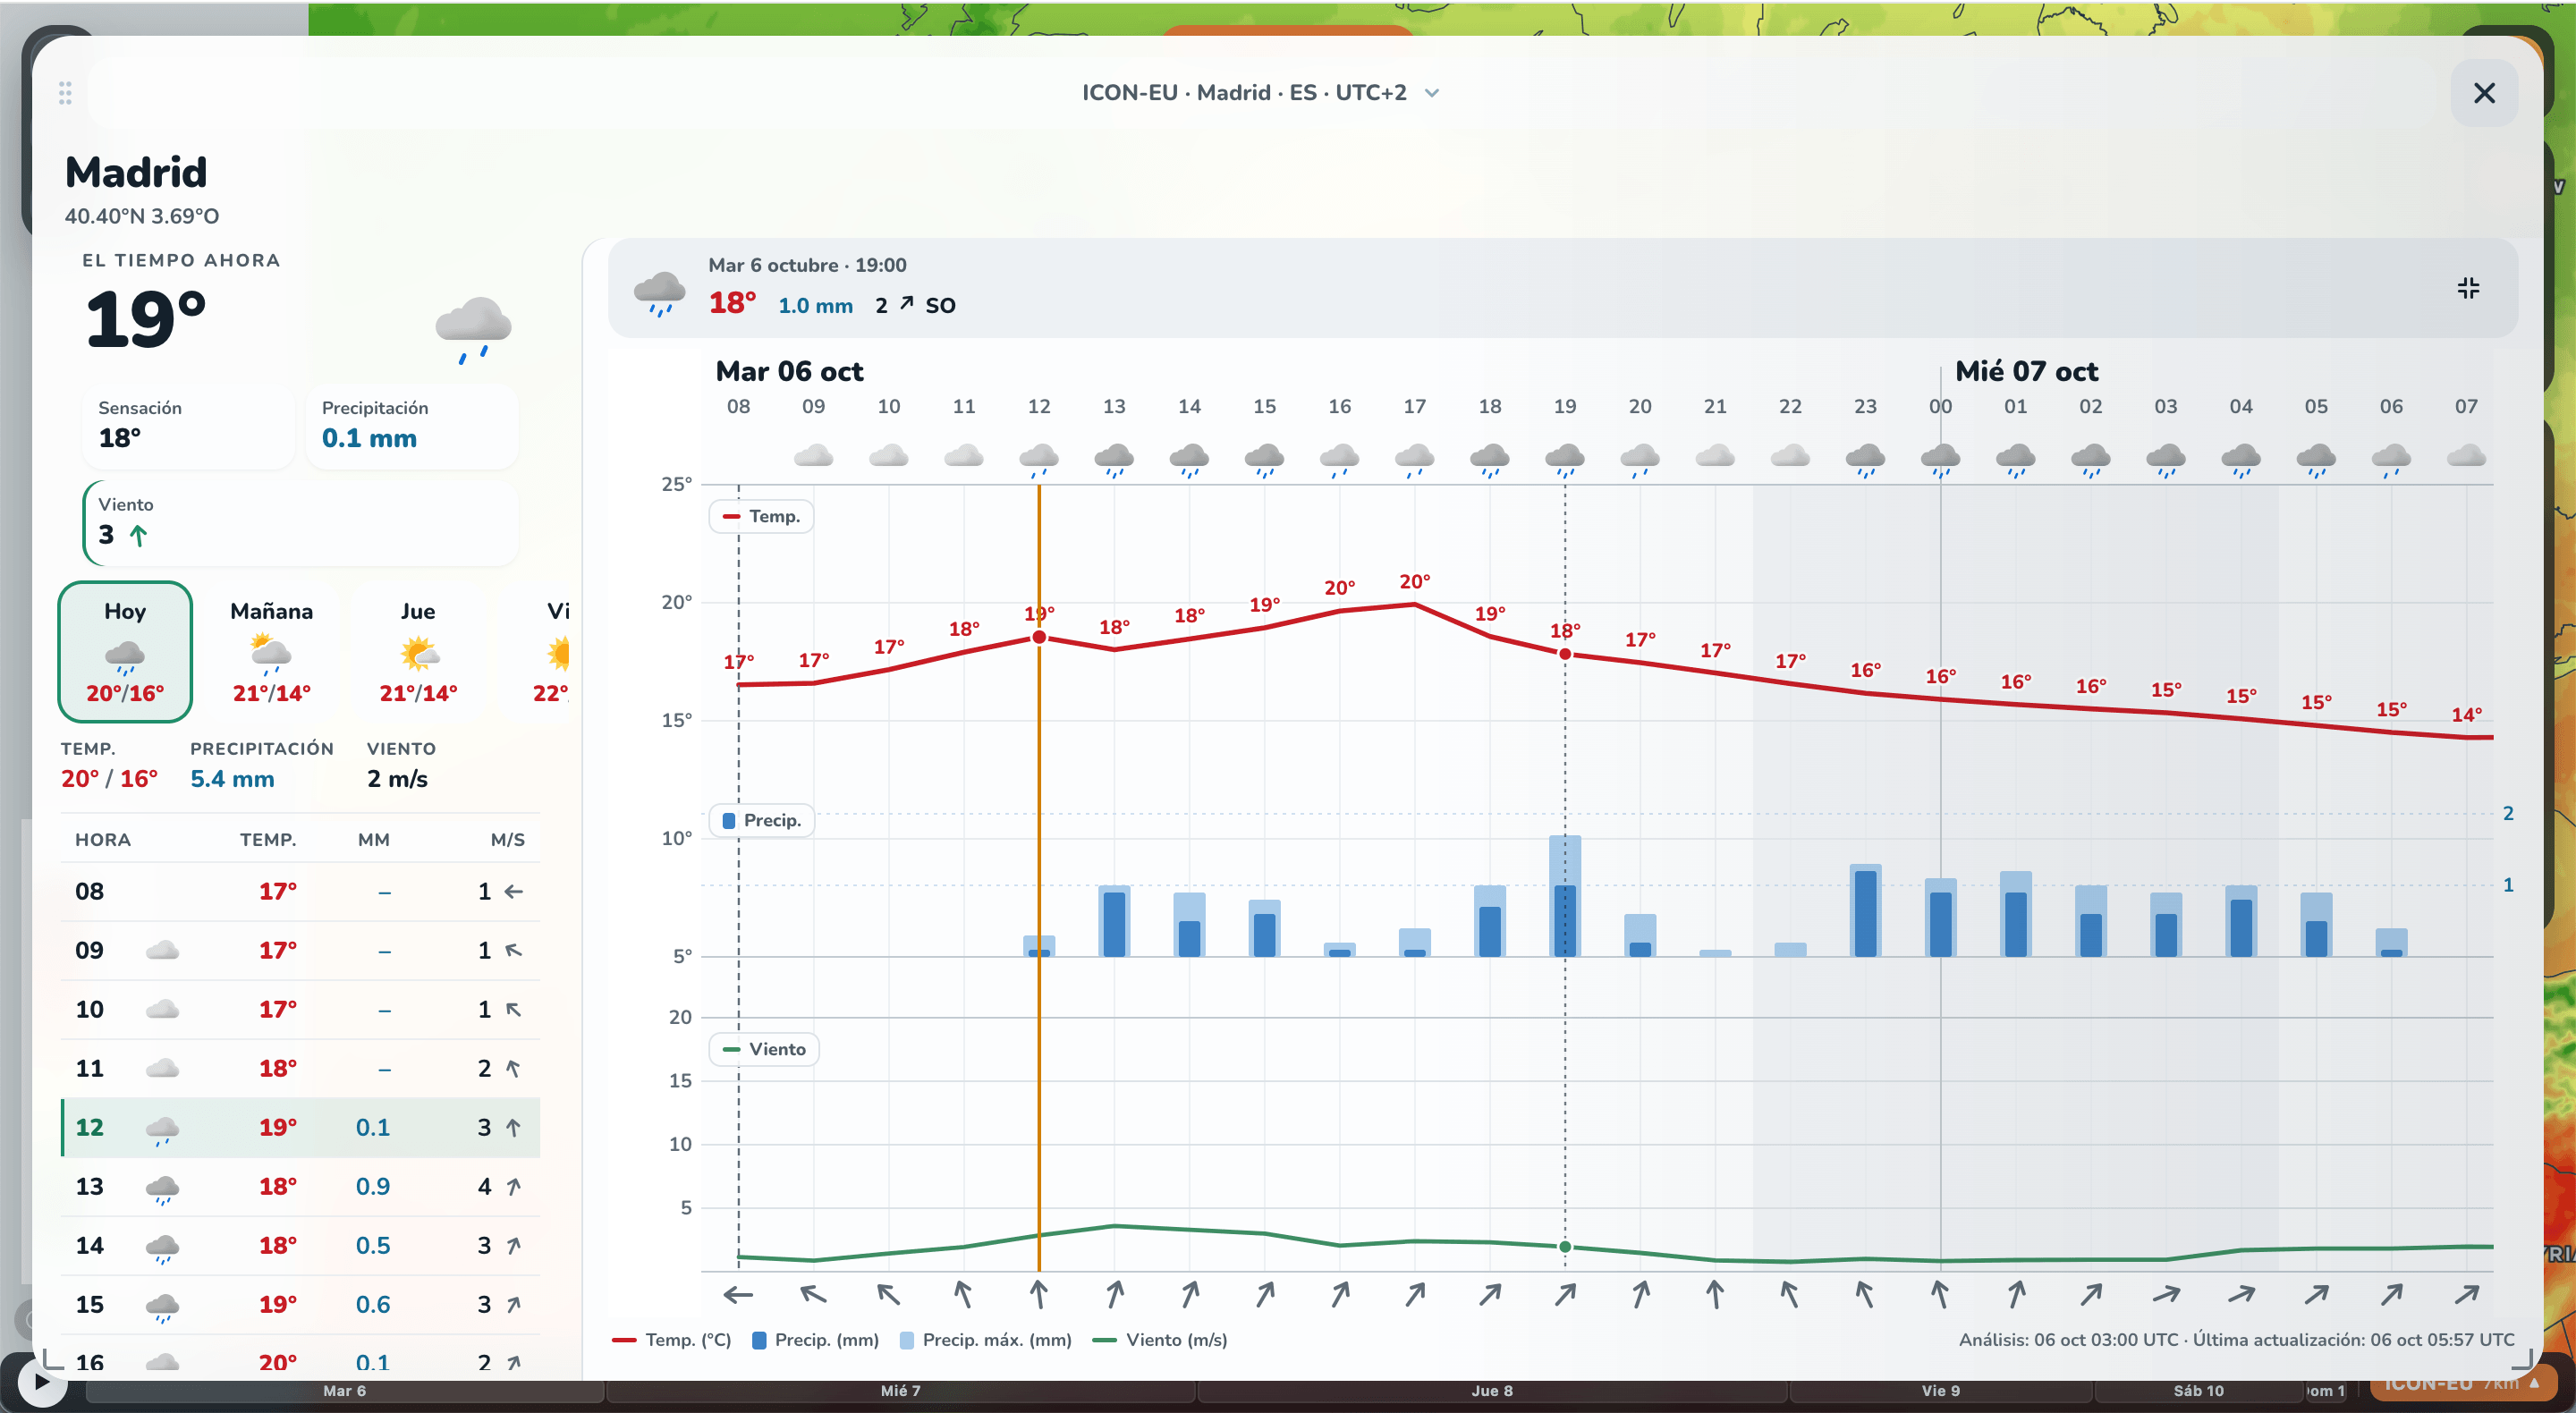The image size is (2576, 1413).
Task: Toggle Precip. (mm) in bottom legend
Action: [815, 1339]
